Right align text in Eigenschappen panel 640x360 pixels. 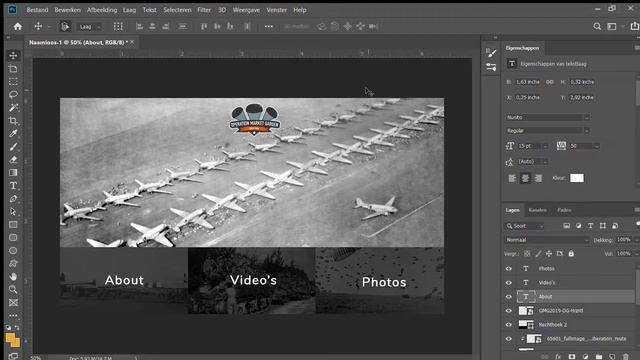click(x=538, y=178)
